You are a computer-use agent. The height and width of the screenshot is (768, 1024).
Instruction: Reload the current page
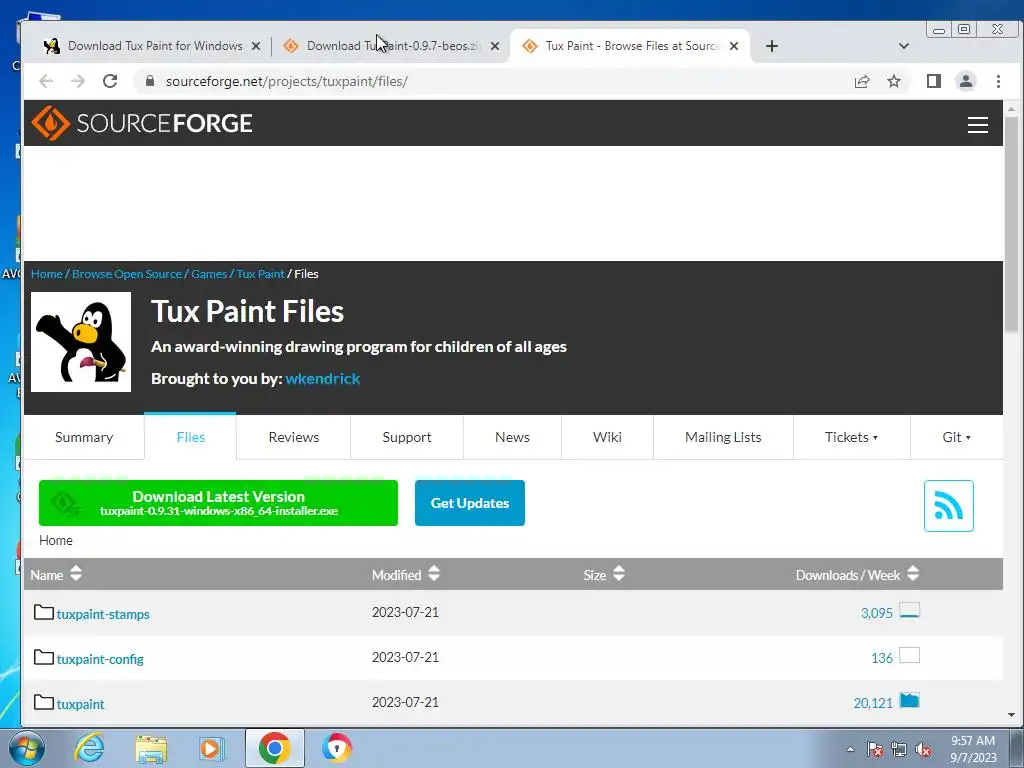110,81
